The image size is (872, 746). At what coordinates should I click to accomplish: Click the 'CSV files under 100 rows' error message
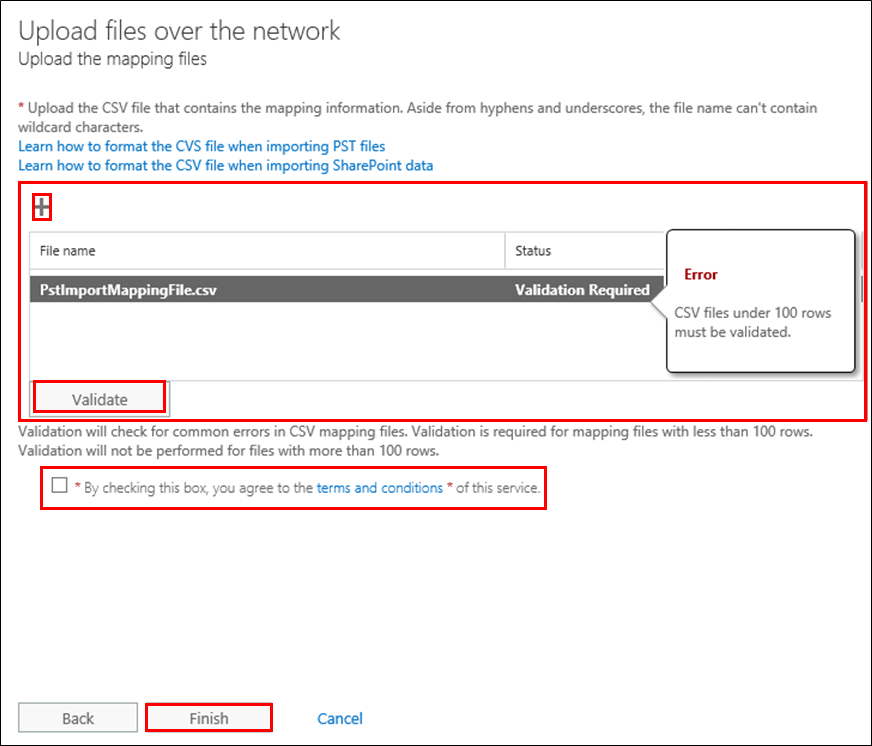(753, 322)
